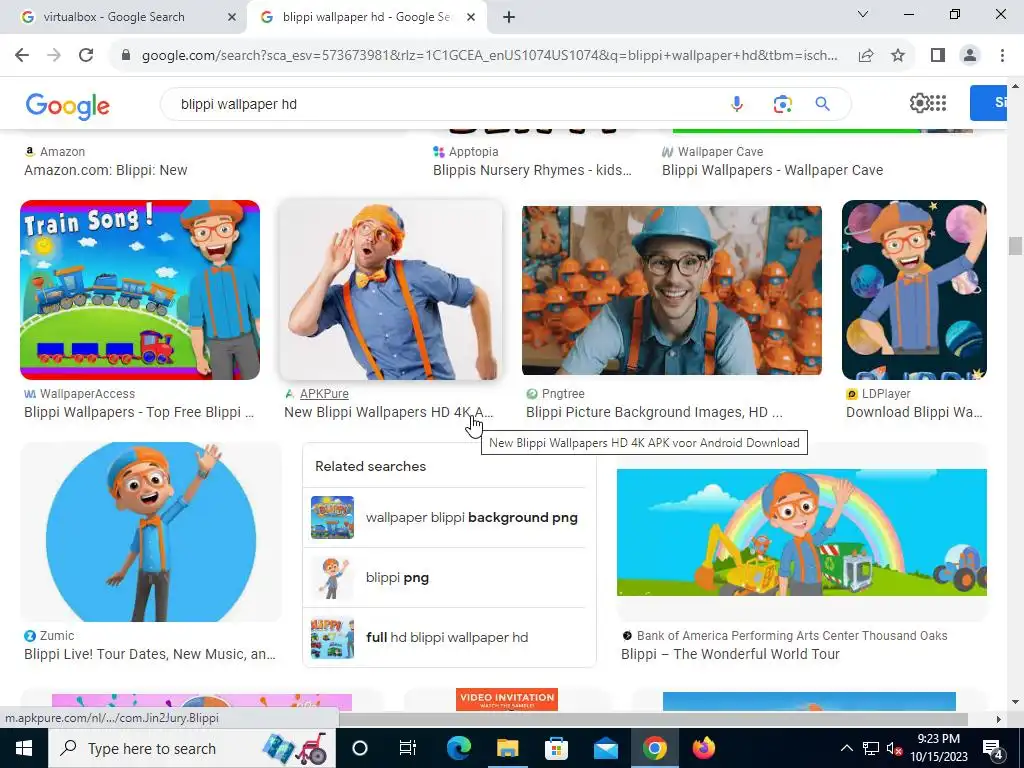Click the Zumic source label
This screenshot has width=1024, height=768.
pos(57,635)
